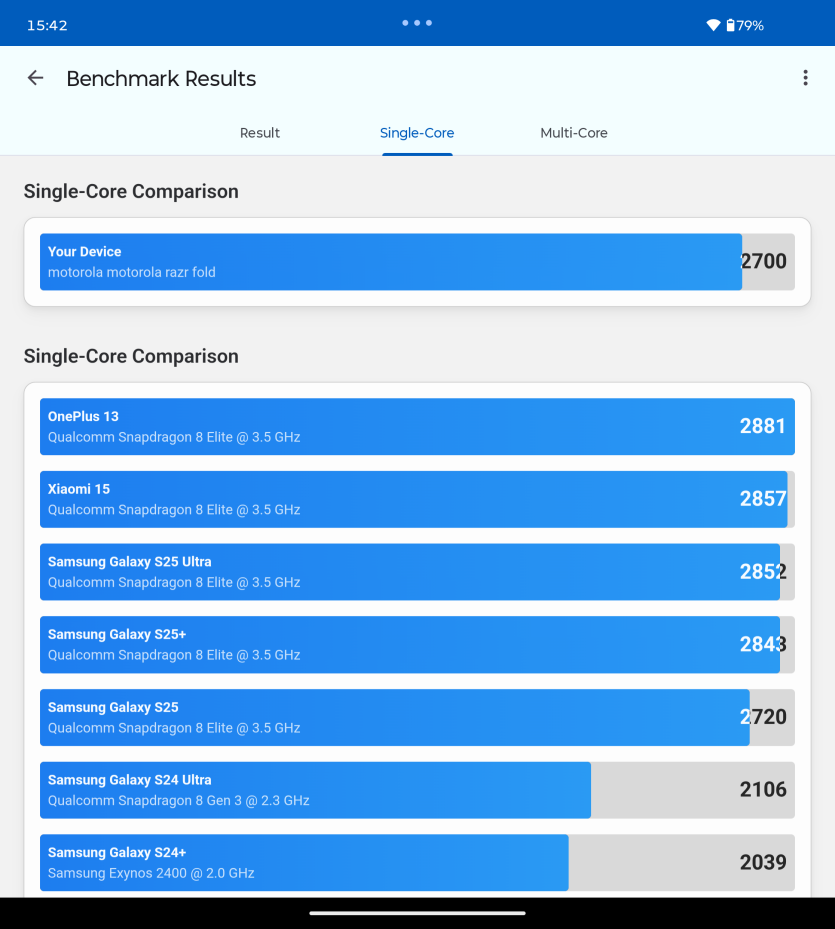The height and width of the screenshot is (929, 835).
Task: Open the Samsung Galaxy S25 Ultra entry
Action: [x=417, y=572]
